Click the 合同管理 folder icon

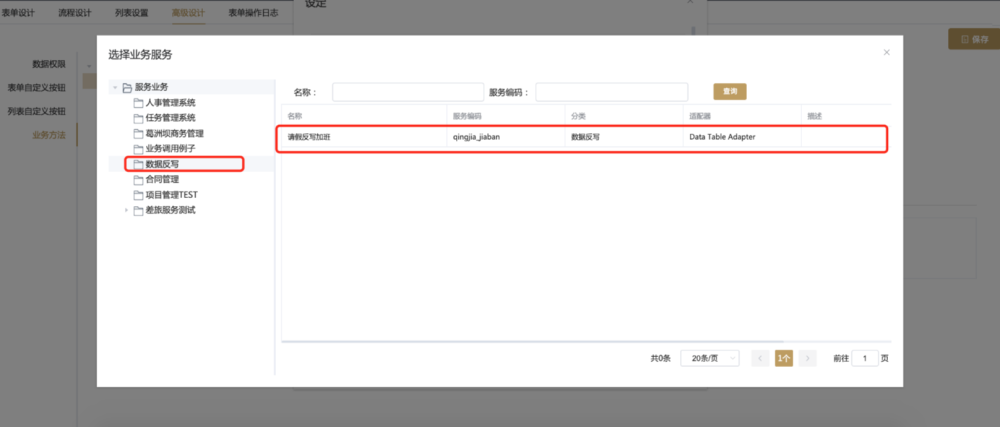coord(138,179)
